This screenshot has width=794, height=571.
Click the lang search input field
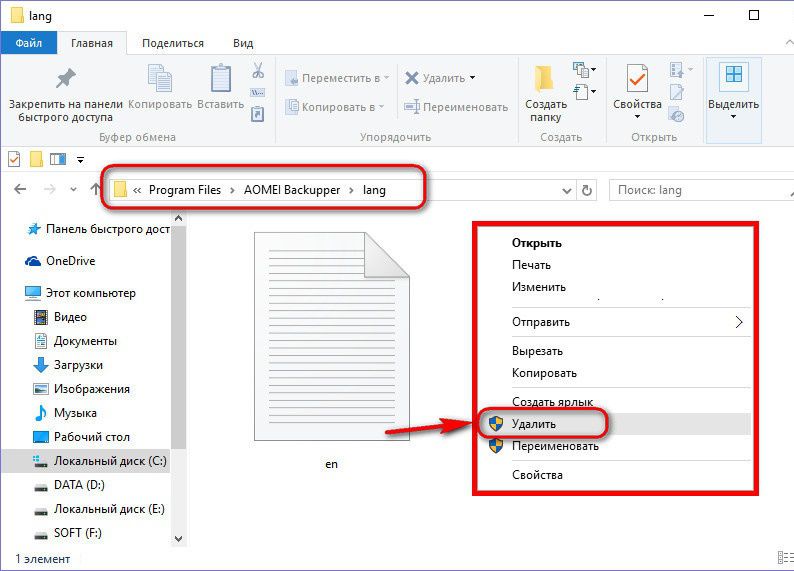[x=690, y=189]
